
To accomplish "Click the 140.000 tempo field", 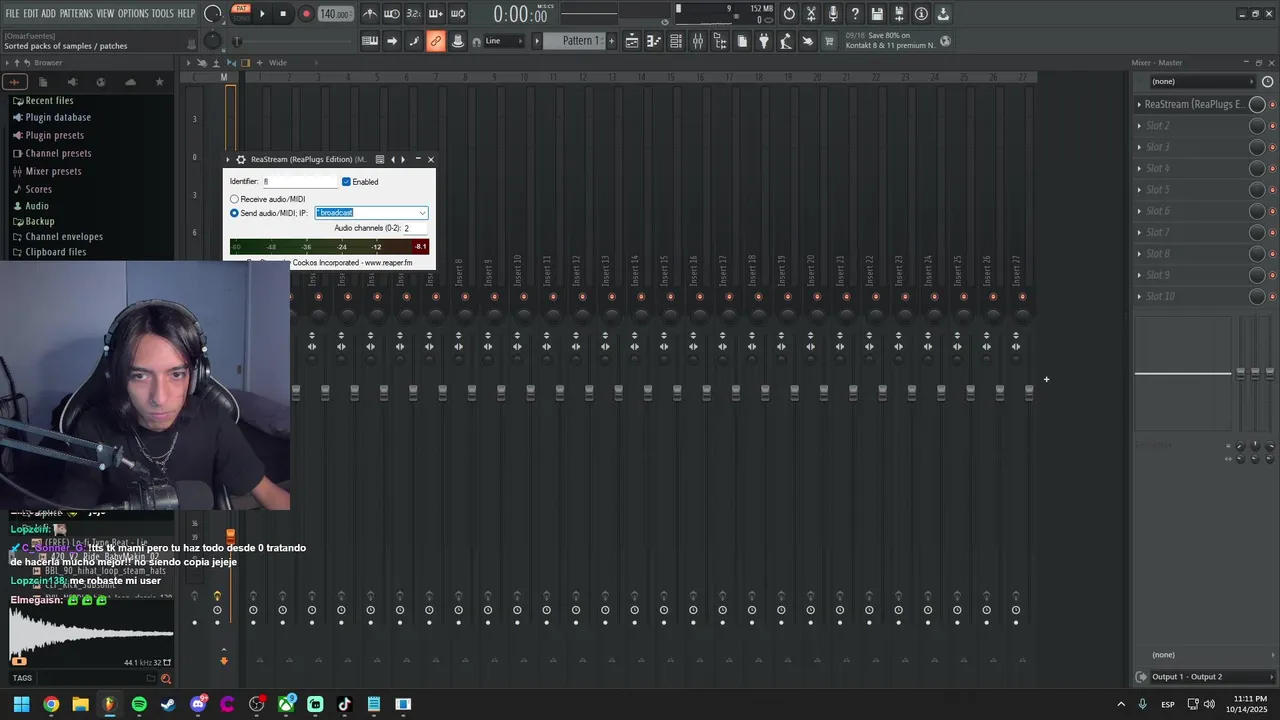I will (335, 14).
